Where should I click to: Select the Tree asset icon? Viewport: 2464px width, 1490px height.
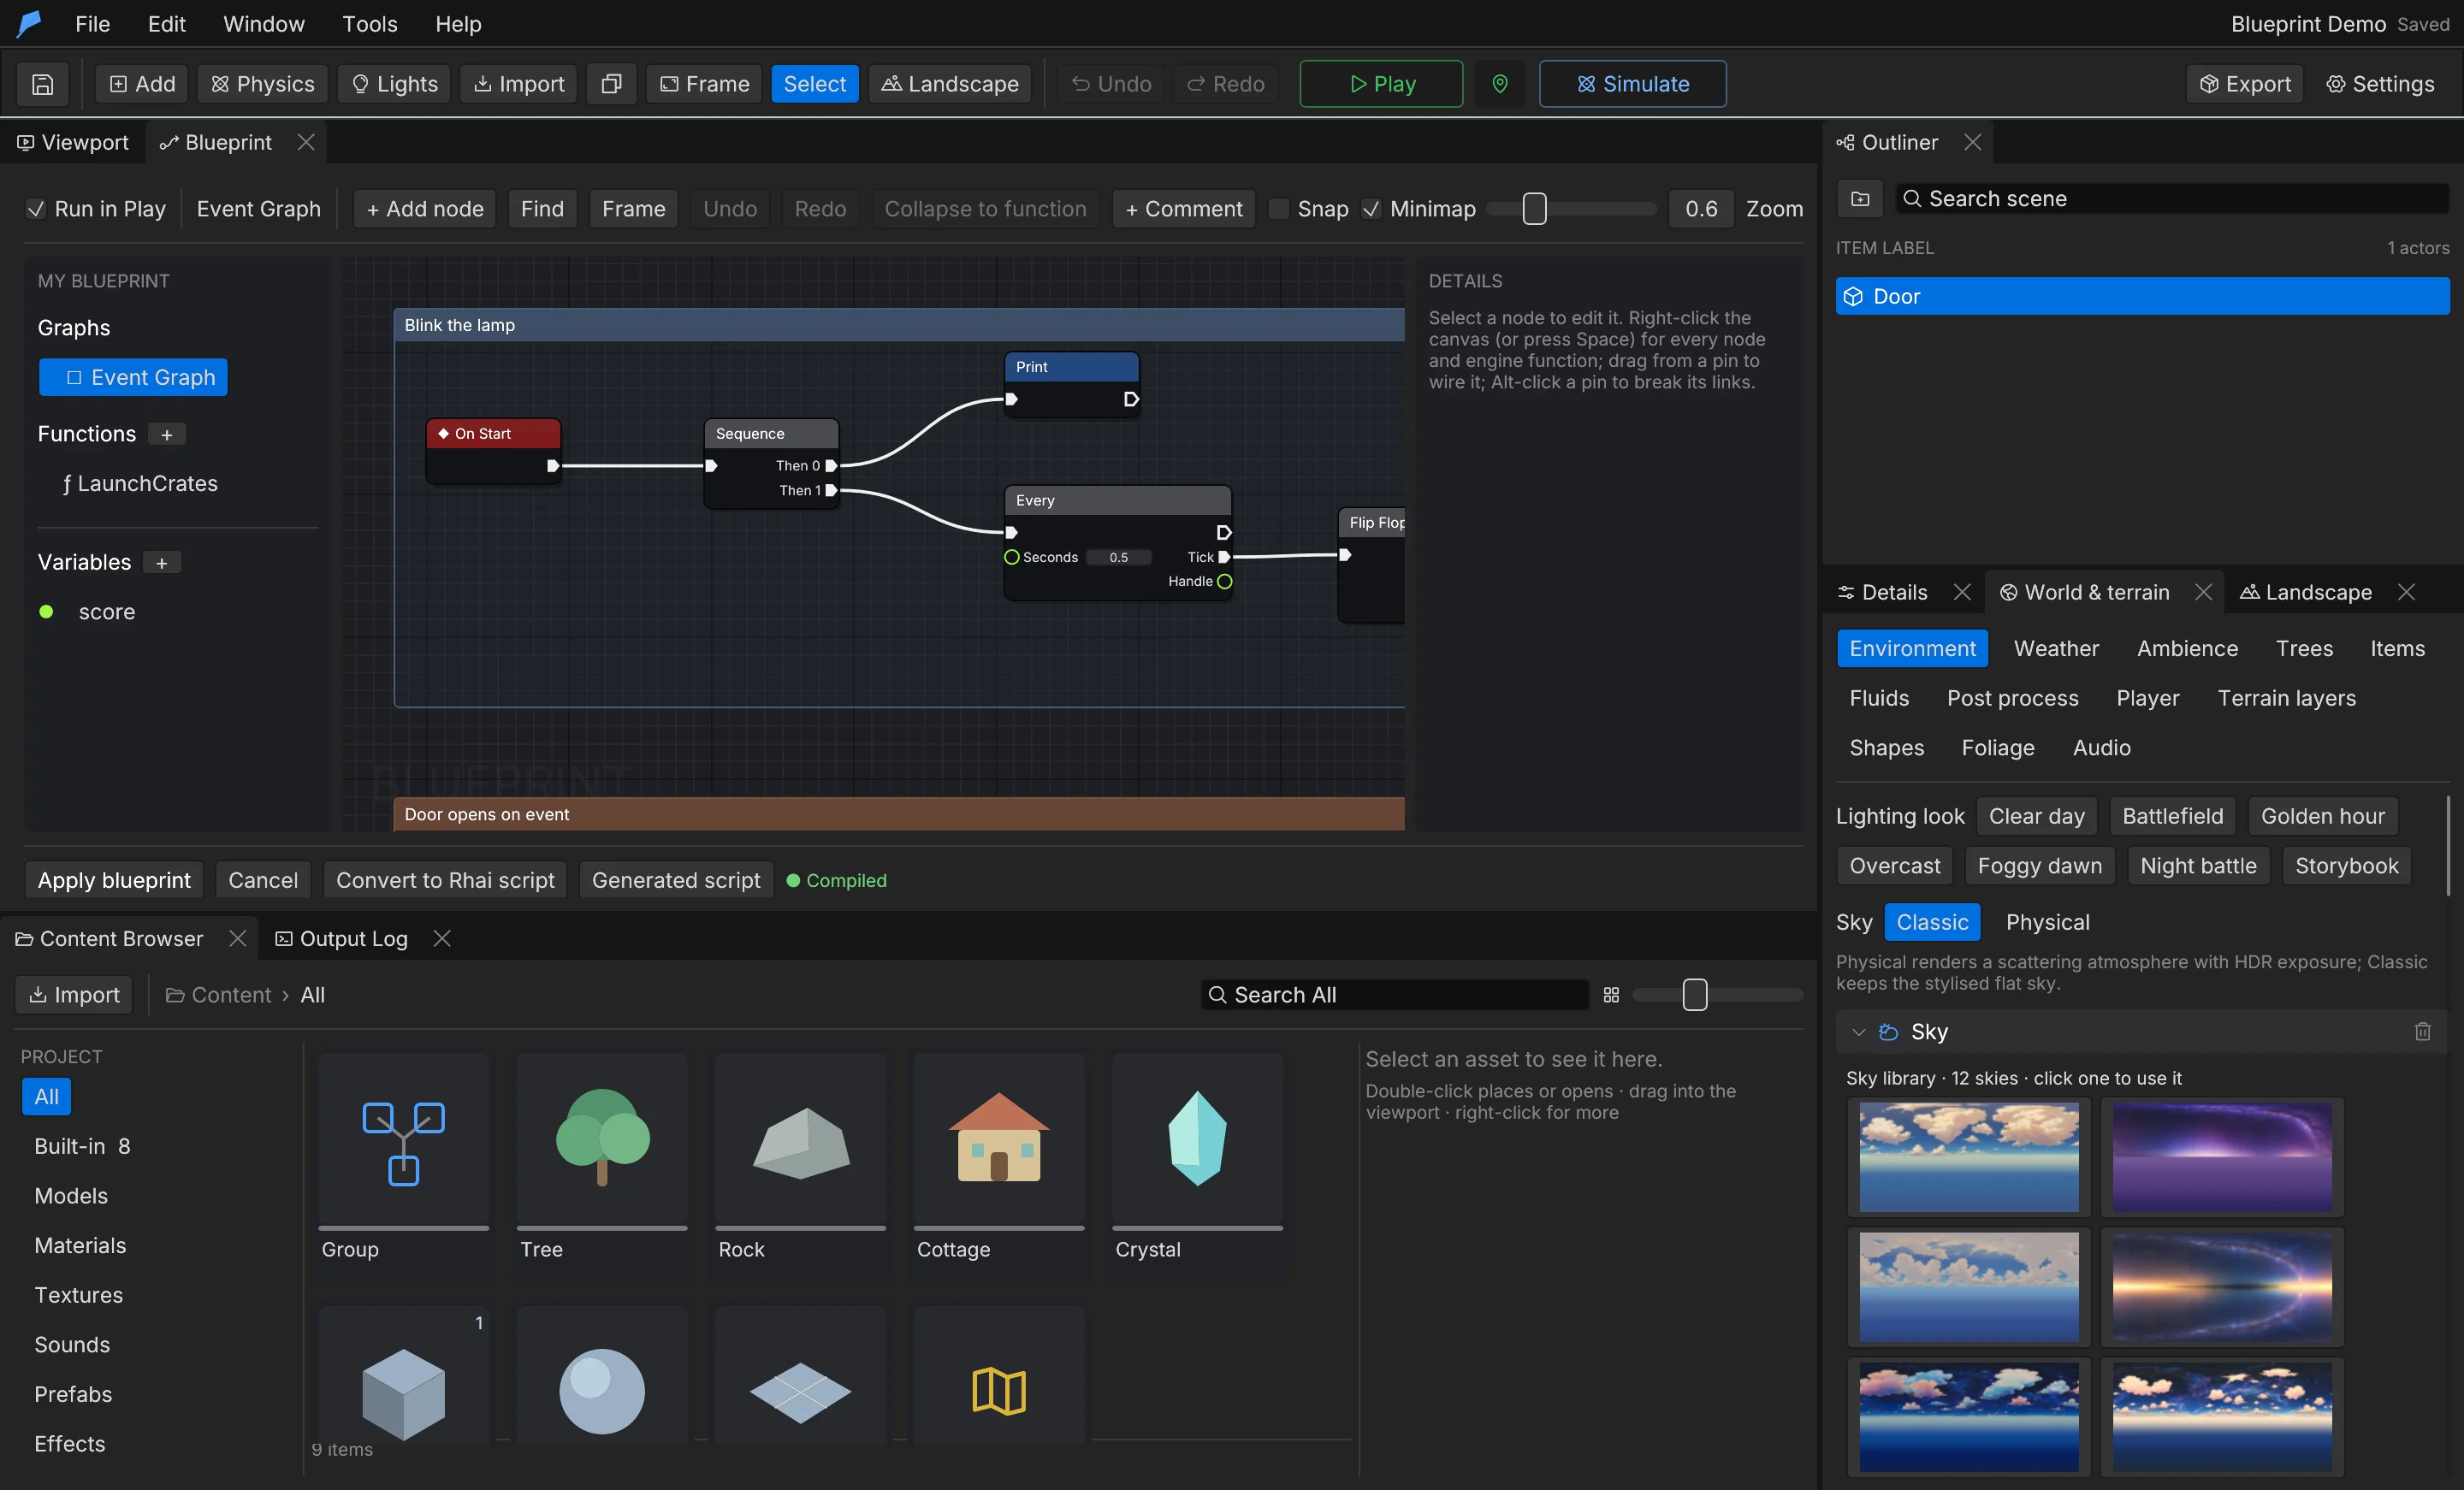pos(602,1138)
